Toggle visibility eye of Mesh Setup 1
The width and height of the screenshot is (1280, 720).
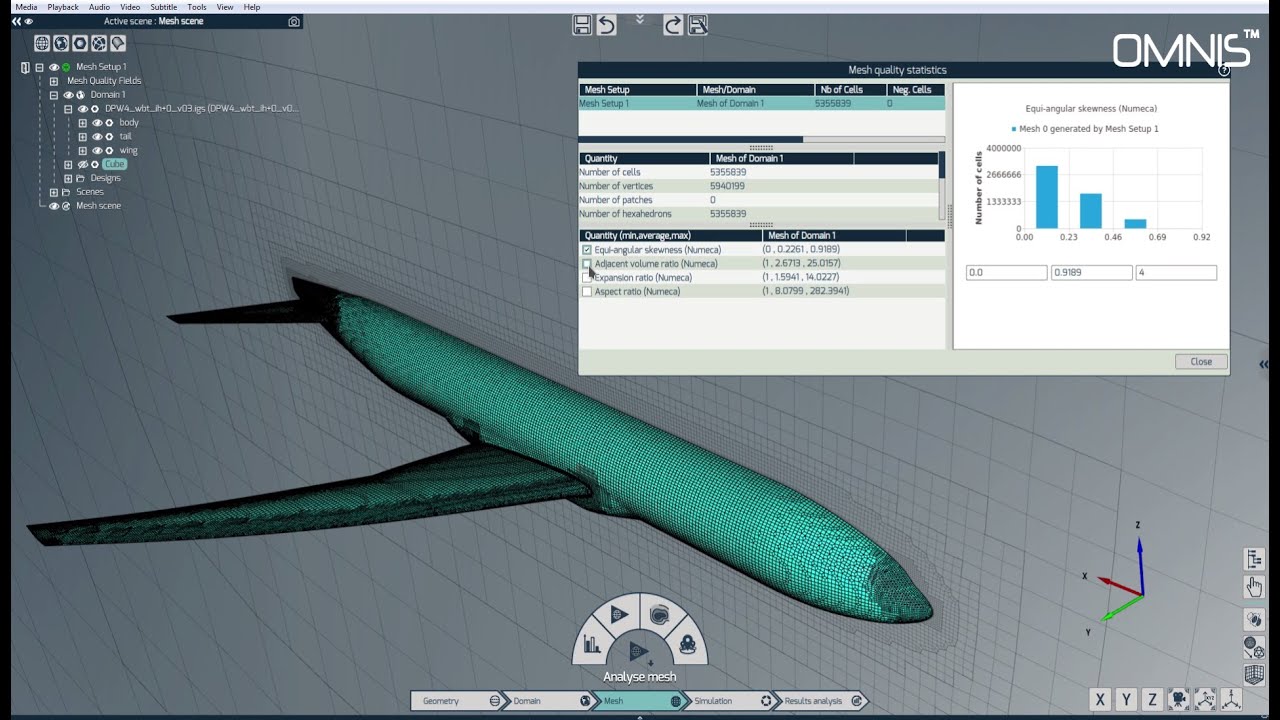pyautogui.click(x=54, y=67)
